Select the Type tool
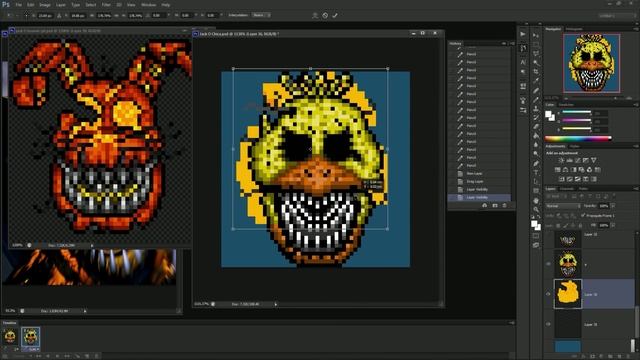640x360 pixels. [x=536, y=172]
